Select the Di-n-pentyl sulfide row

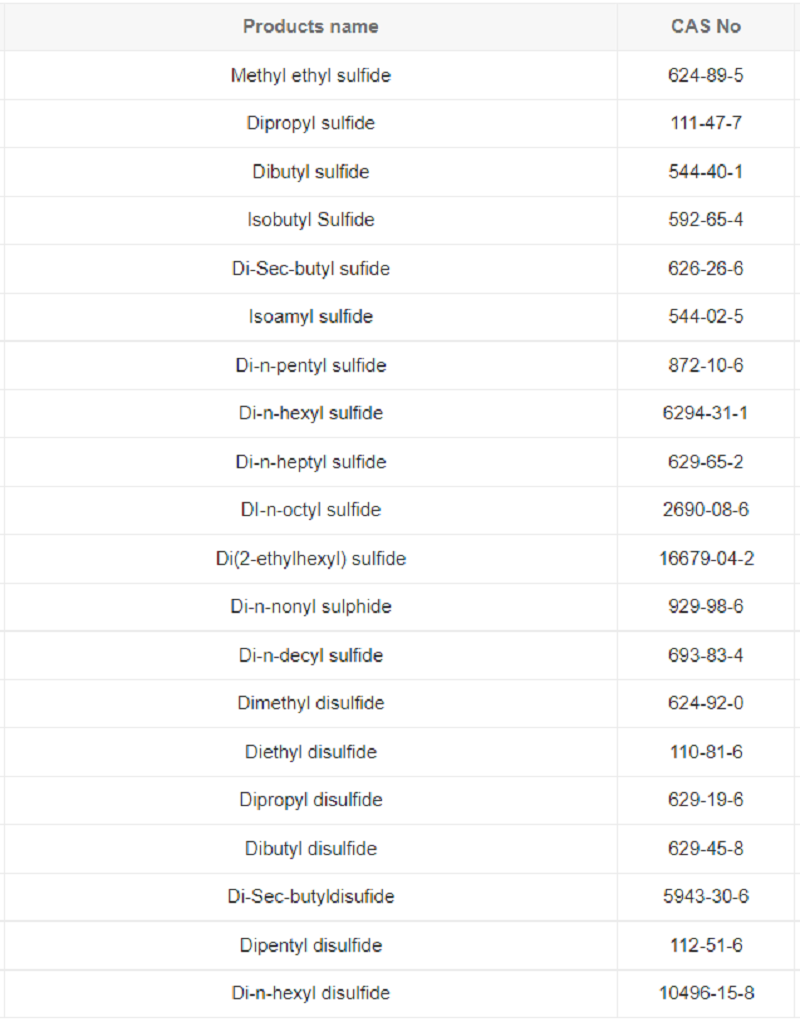[400, 365]
